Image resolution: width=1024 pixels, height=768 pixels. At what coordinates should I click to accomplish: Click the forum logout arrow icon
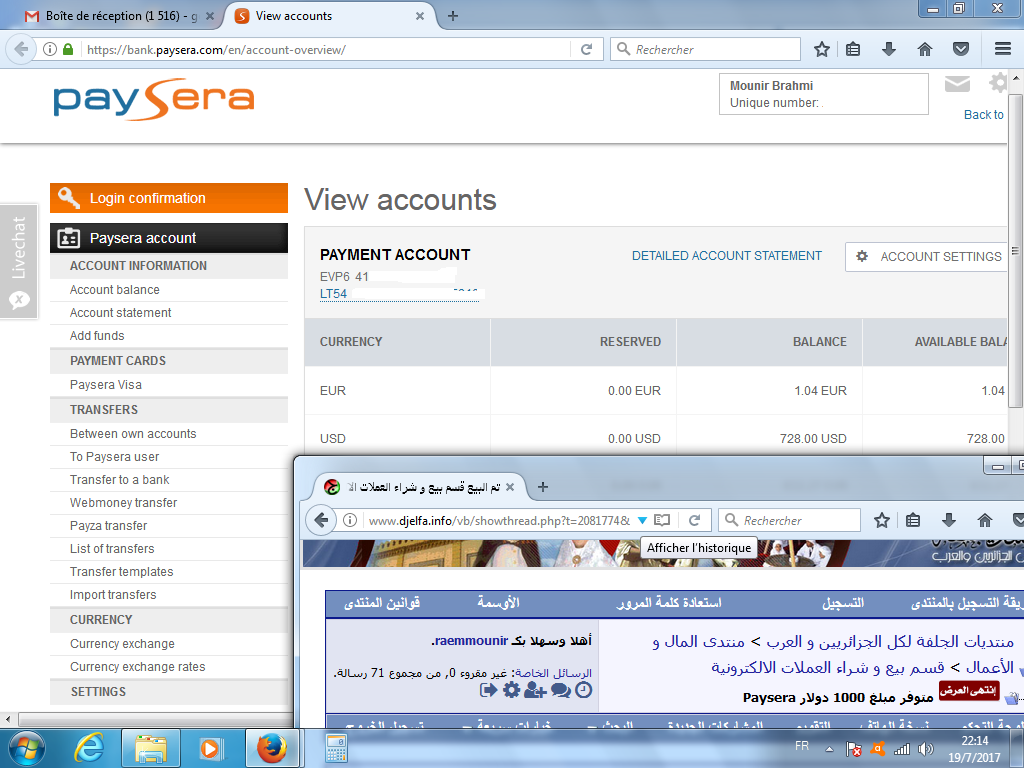[488, 690]
